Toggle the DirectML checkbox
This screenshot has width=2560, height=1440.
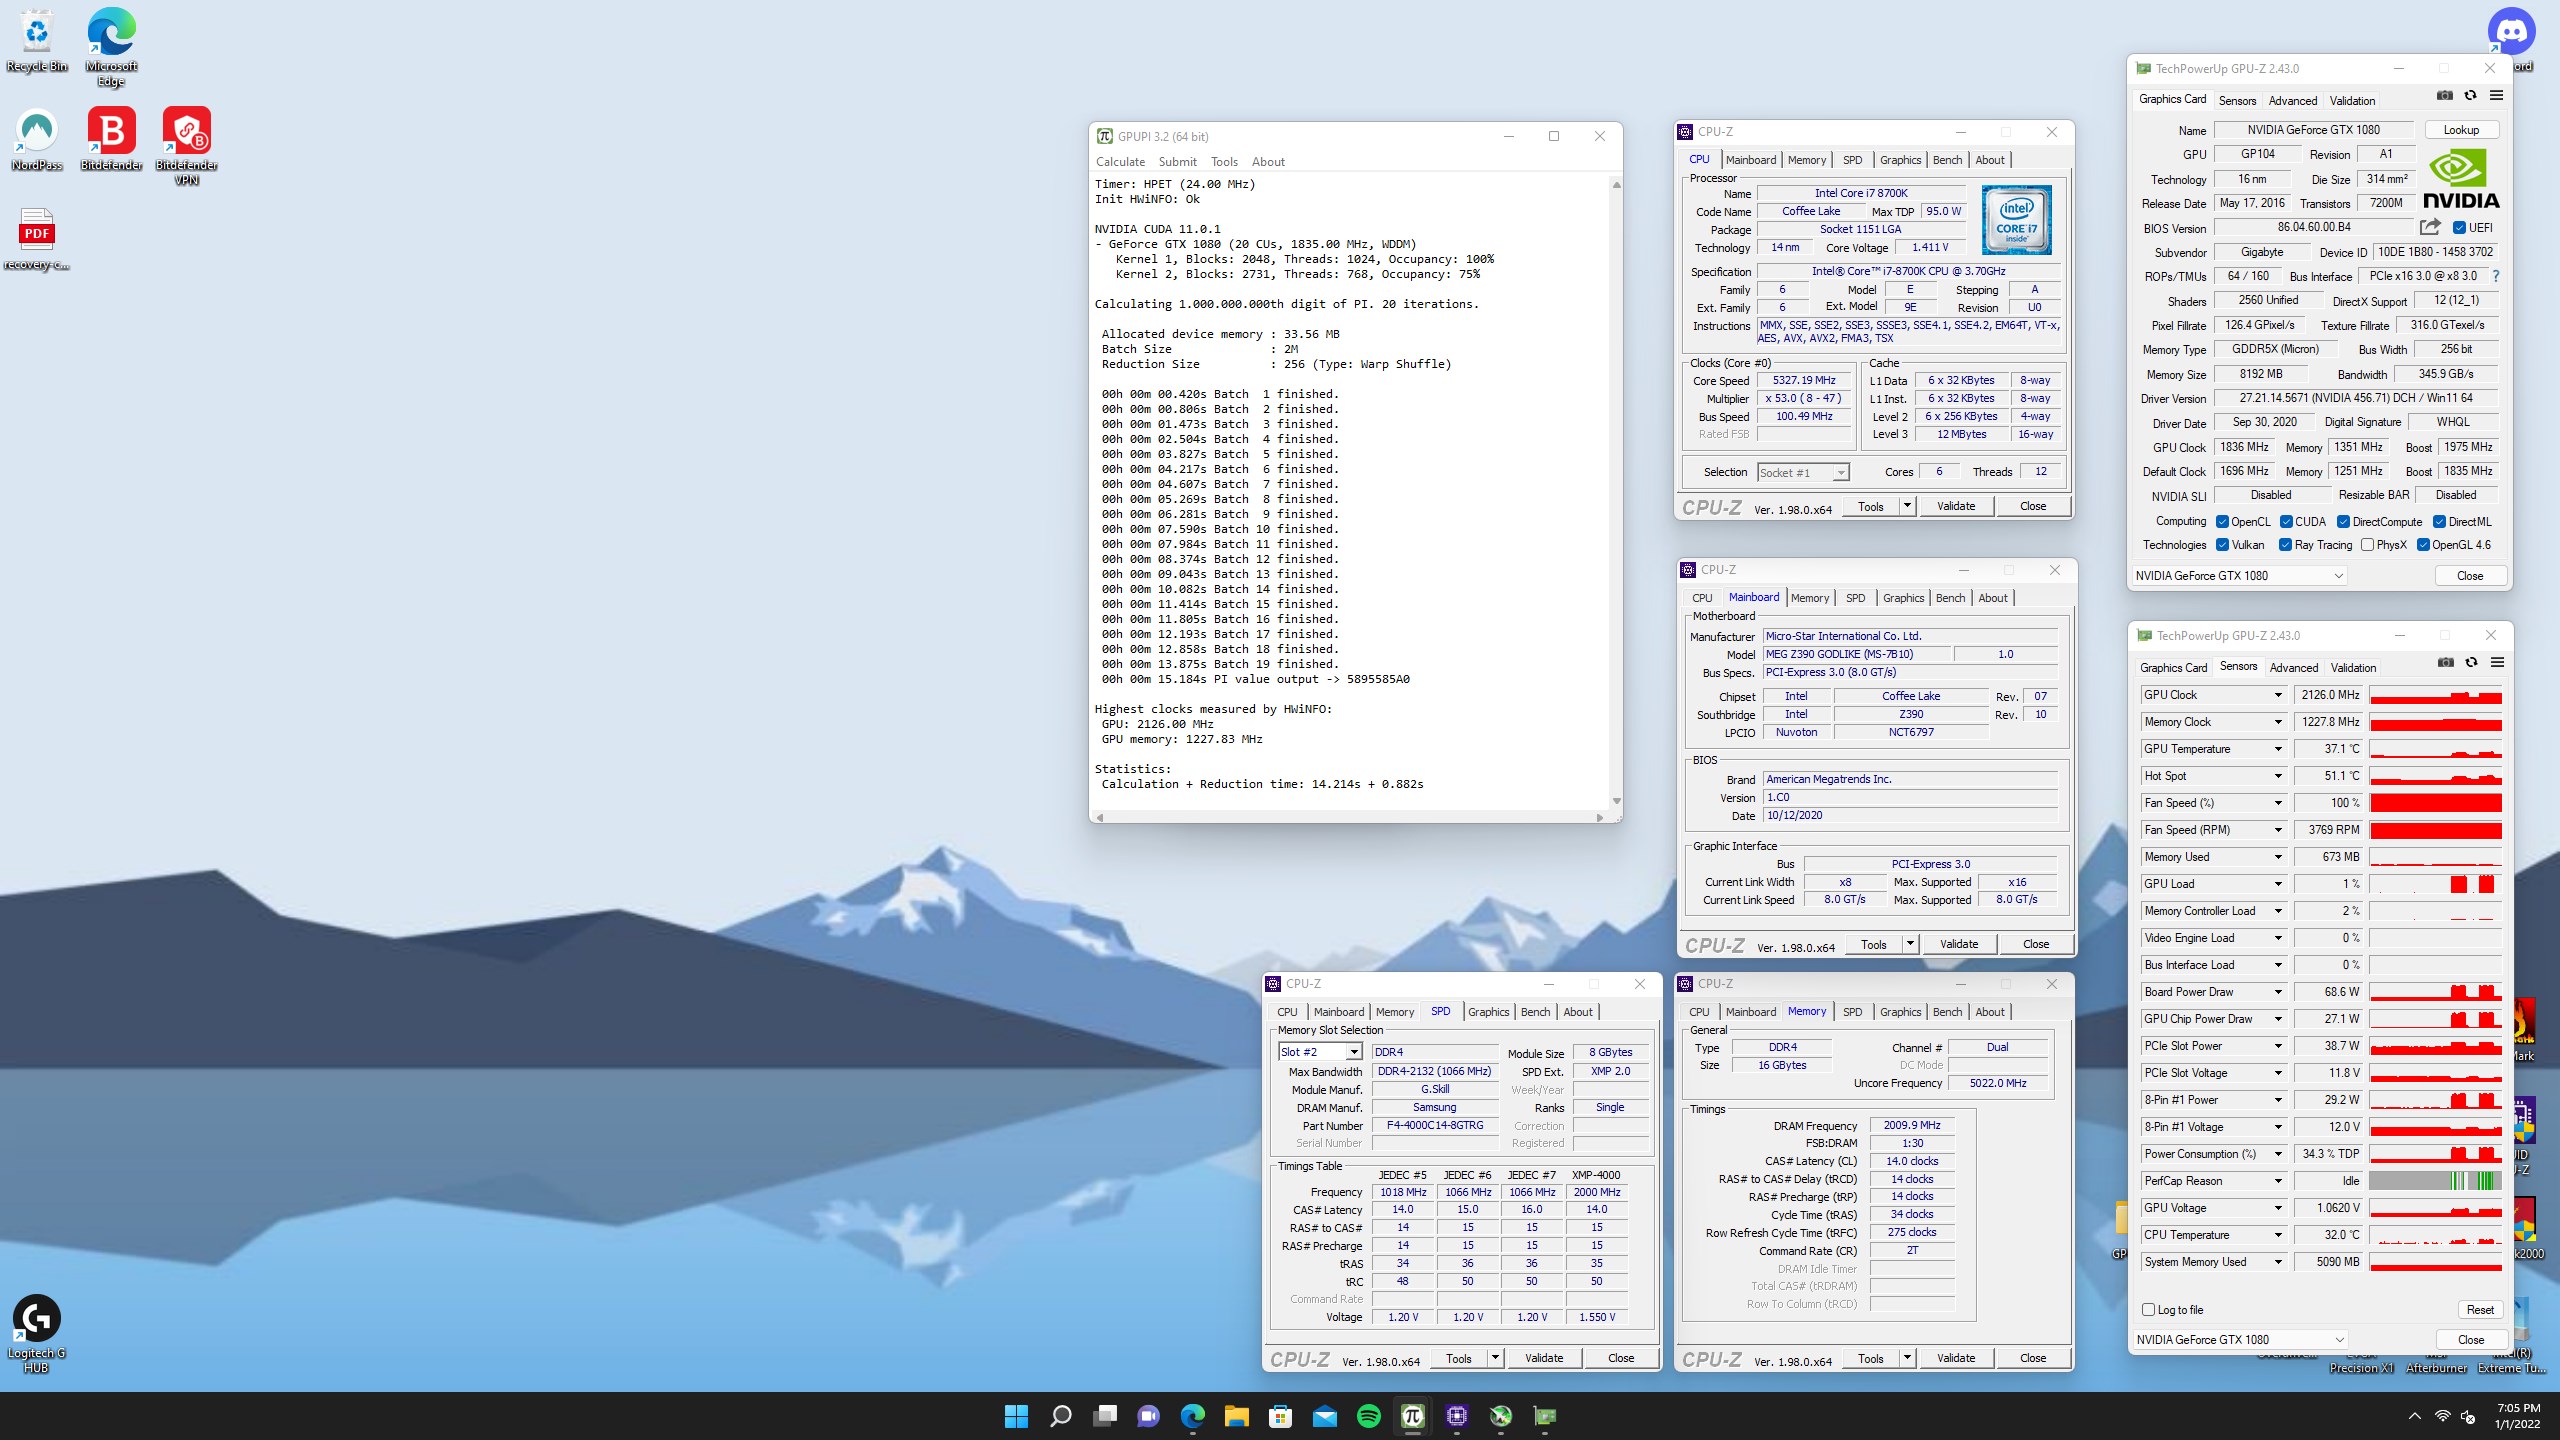(x=2439, y=522)
